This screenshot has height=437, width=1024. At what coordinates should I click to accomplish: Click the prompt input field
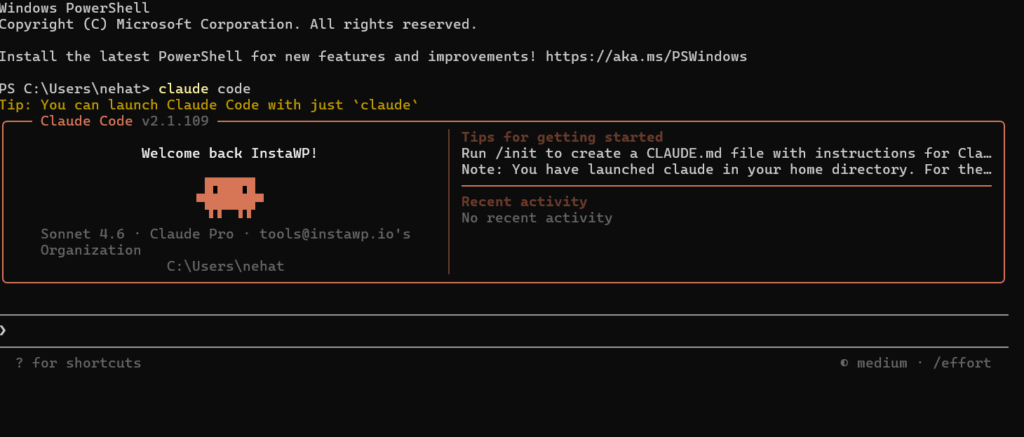504,331
